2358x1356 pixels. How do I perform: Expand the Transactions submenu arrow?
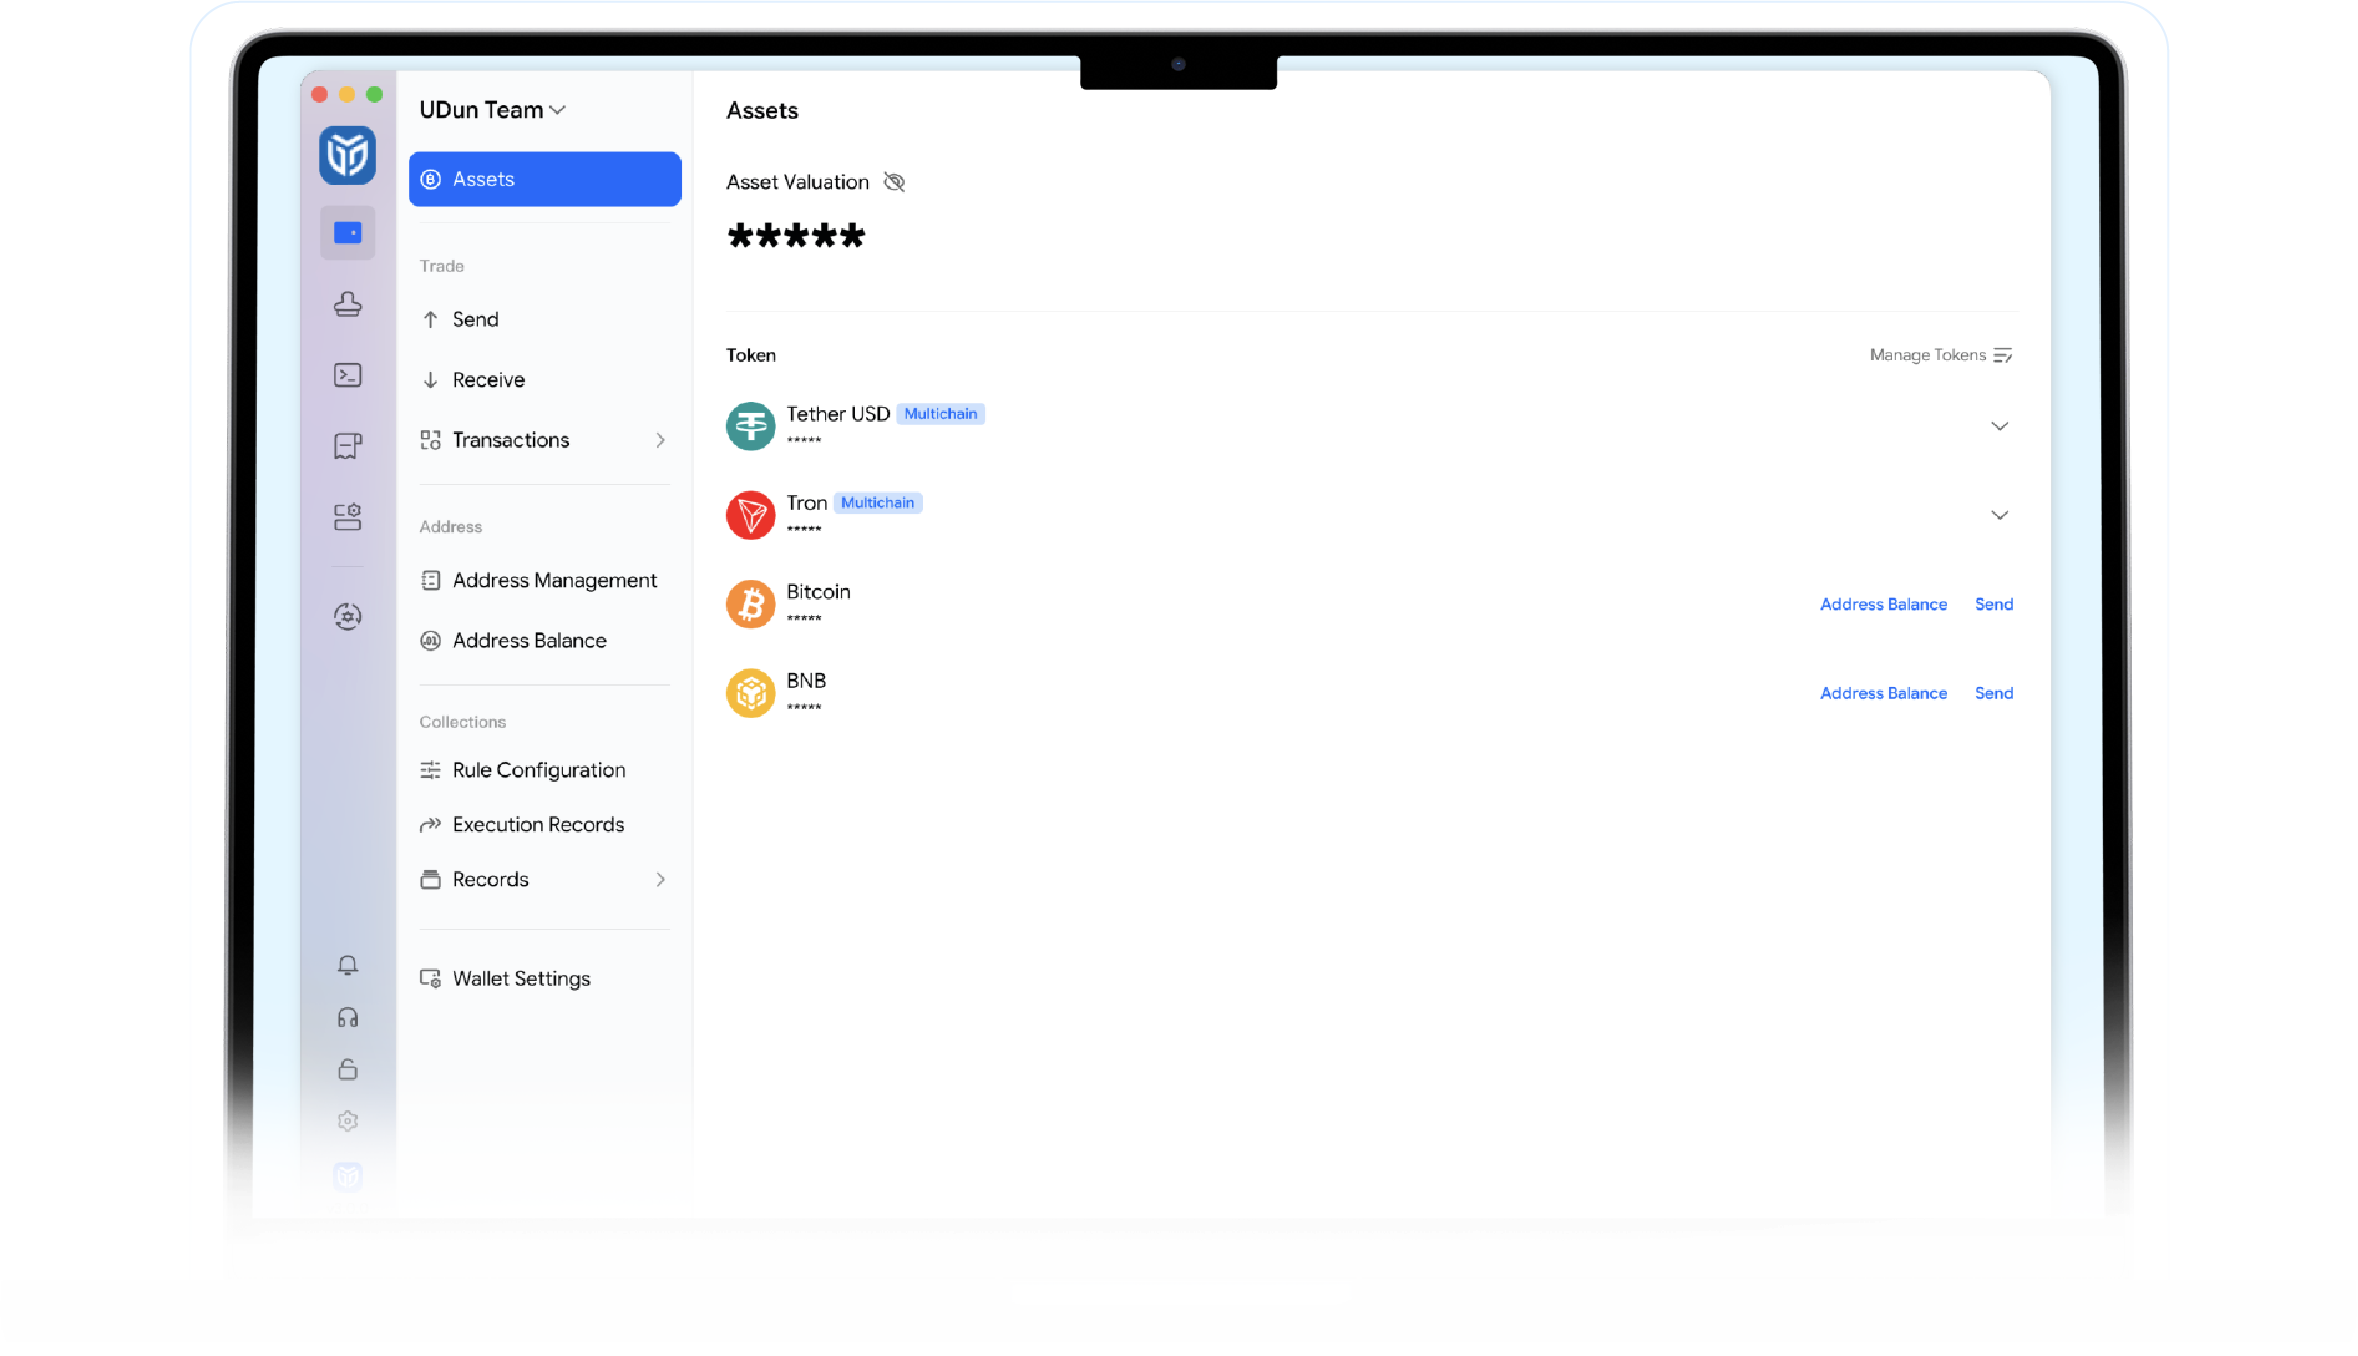660,440
